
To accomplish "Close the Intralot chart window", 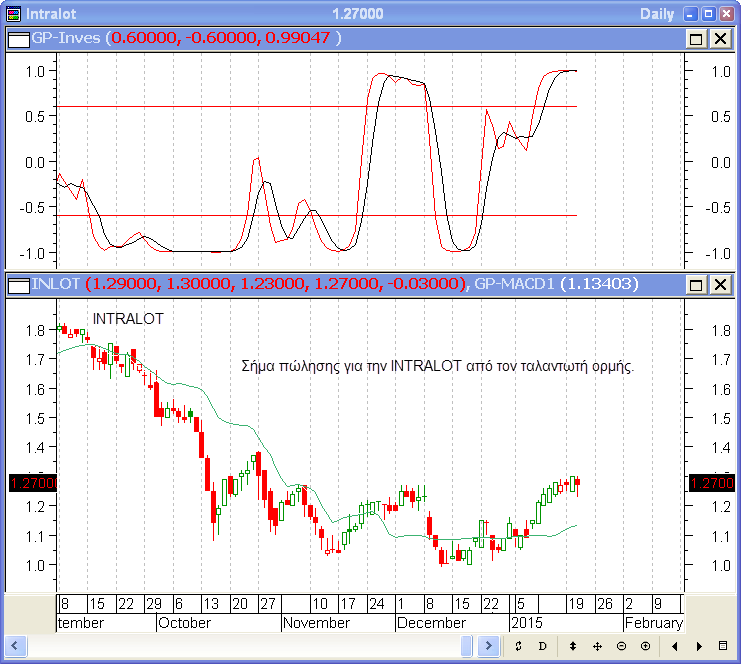I will point(726,14).
